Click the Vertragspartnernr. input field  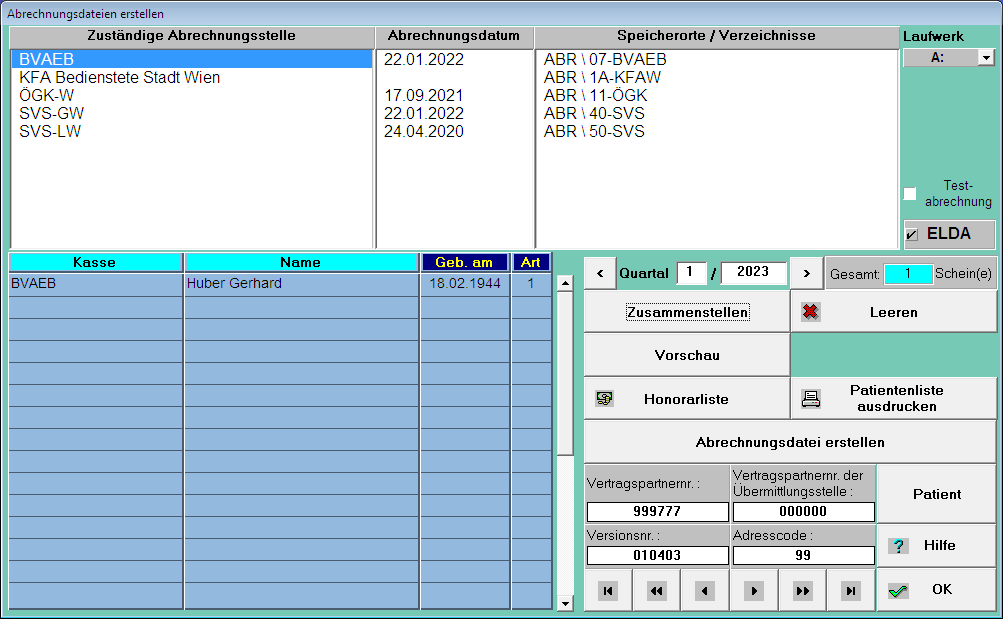tap(657, 512)
